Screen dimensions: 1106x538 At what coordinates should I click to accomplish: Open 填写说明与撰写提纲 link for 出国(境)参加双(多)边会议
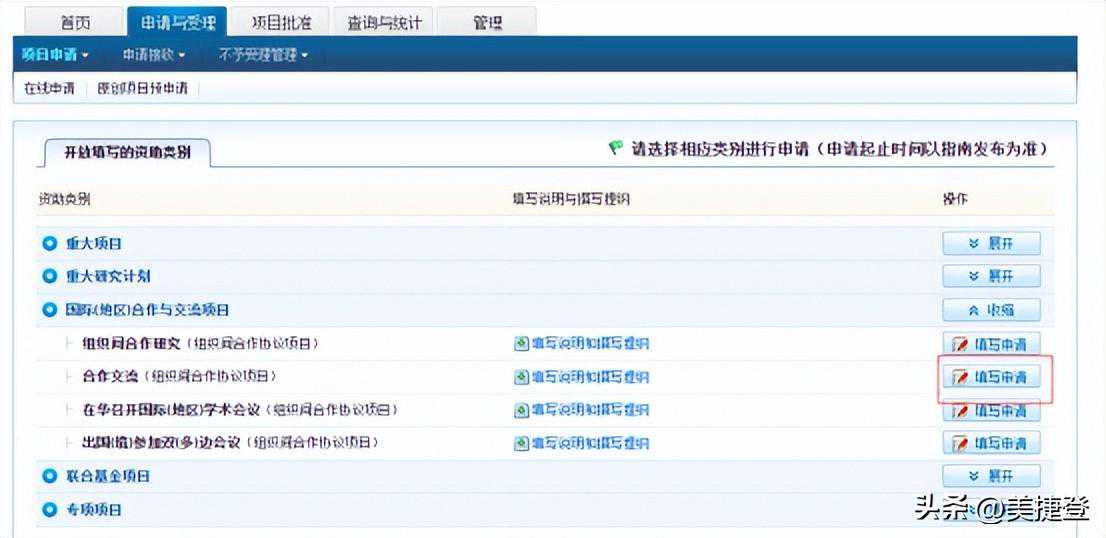(x=590, y=444)
